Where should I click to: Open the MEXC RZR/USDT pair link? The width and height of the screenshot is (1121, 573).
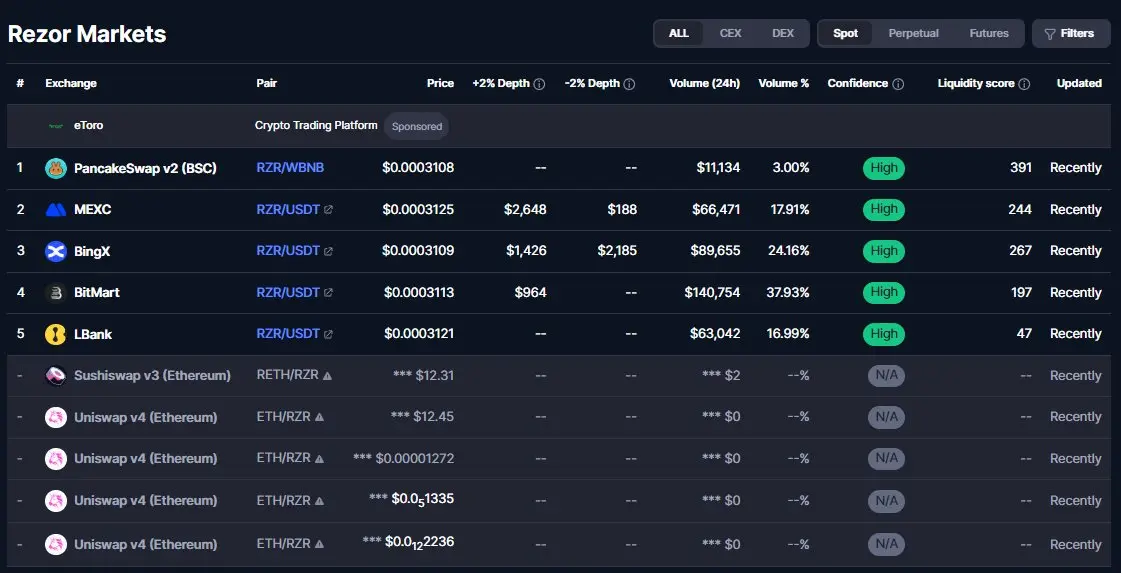click(x=288, y=210)
